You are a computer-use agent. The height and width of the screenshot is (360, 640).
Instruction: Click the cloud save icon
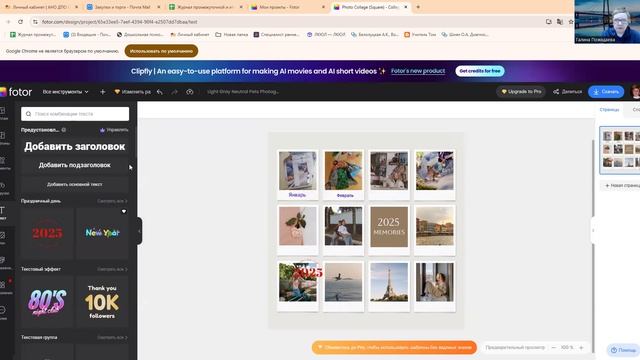click(190, 92)
